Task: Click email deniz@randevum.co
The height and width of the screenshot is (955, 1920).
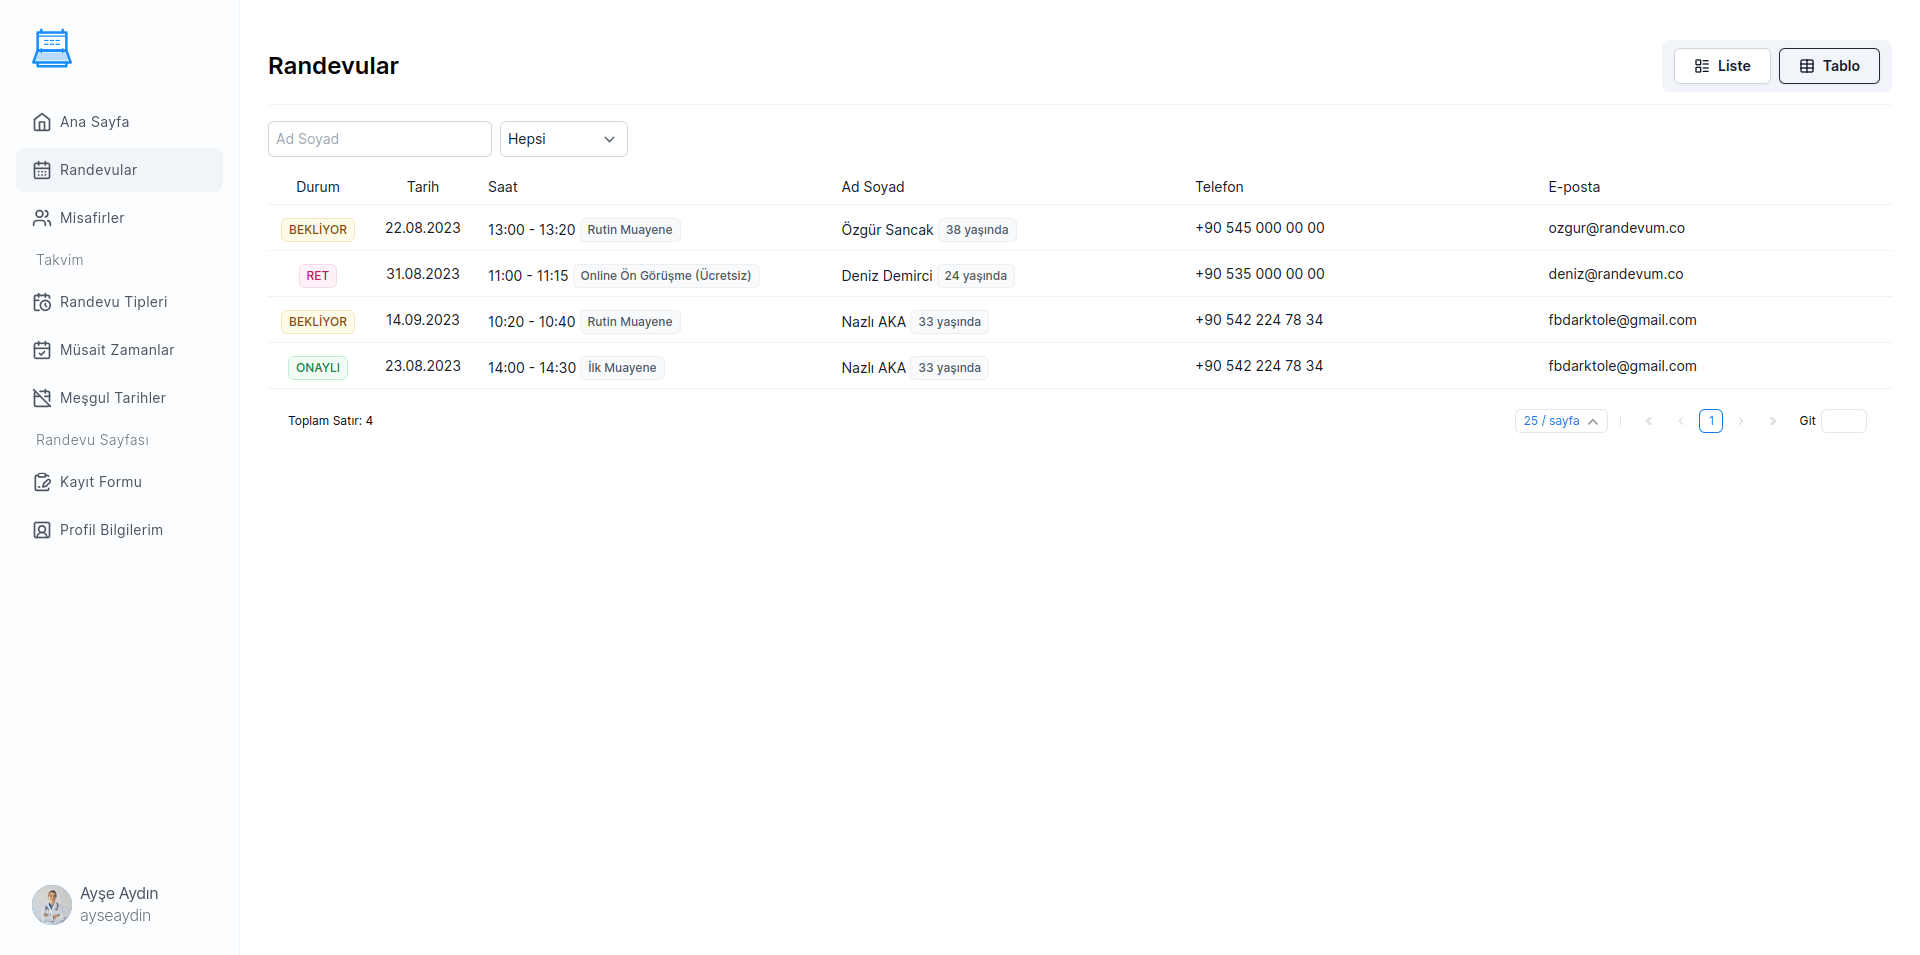Action: click(1616, 274)
